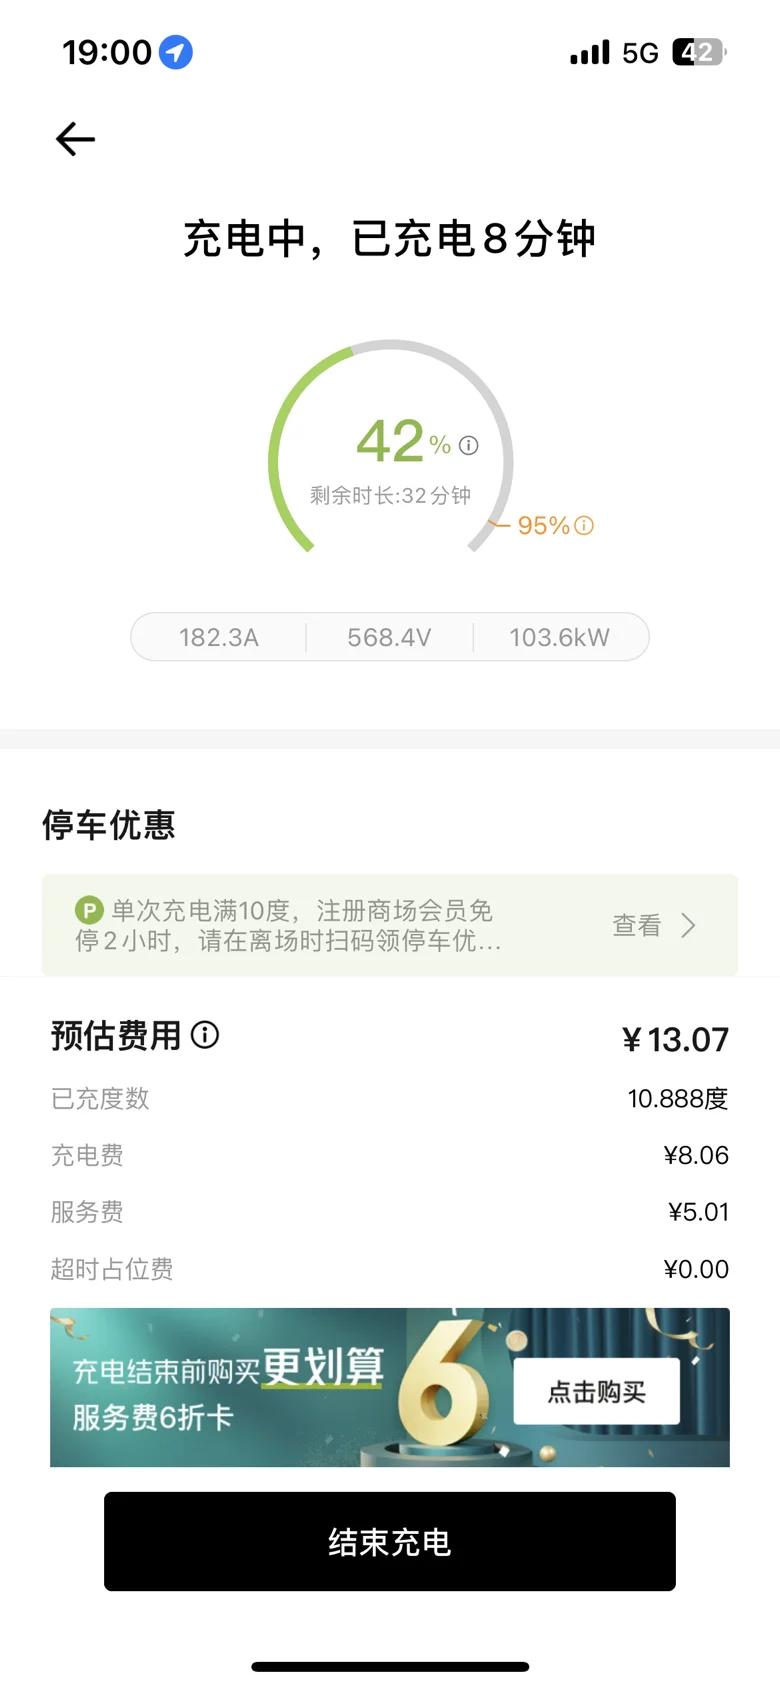
Task: Tap the 182.3A current reading
Action: (219, 637)
